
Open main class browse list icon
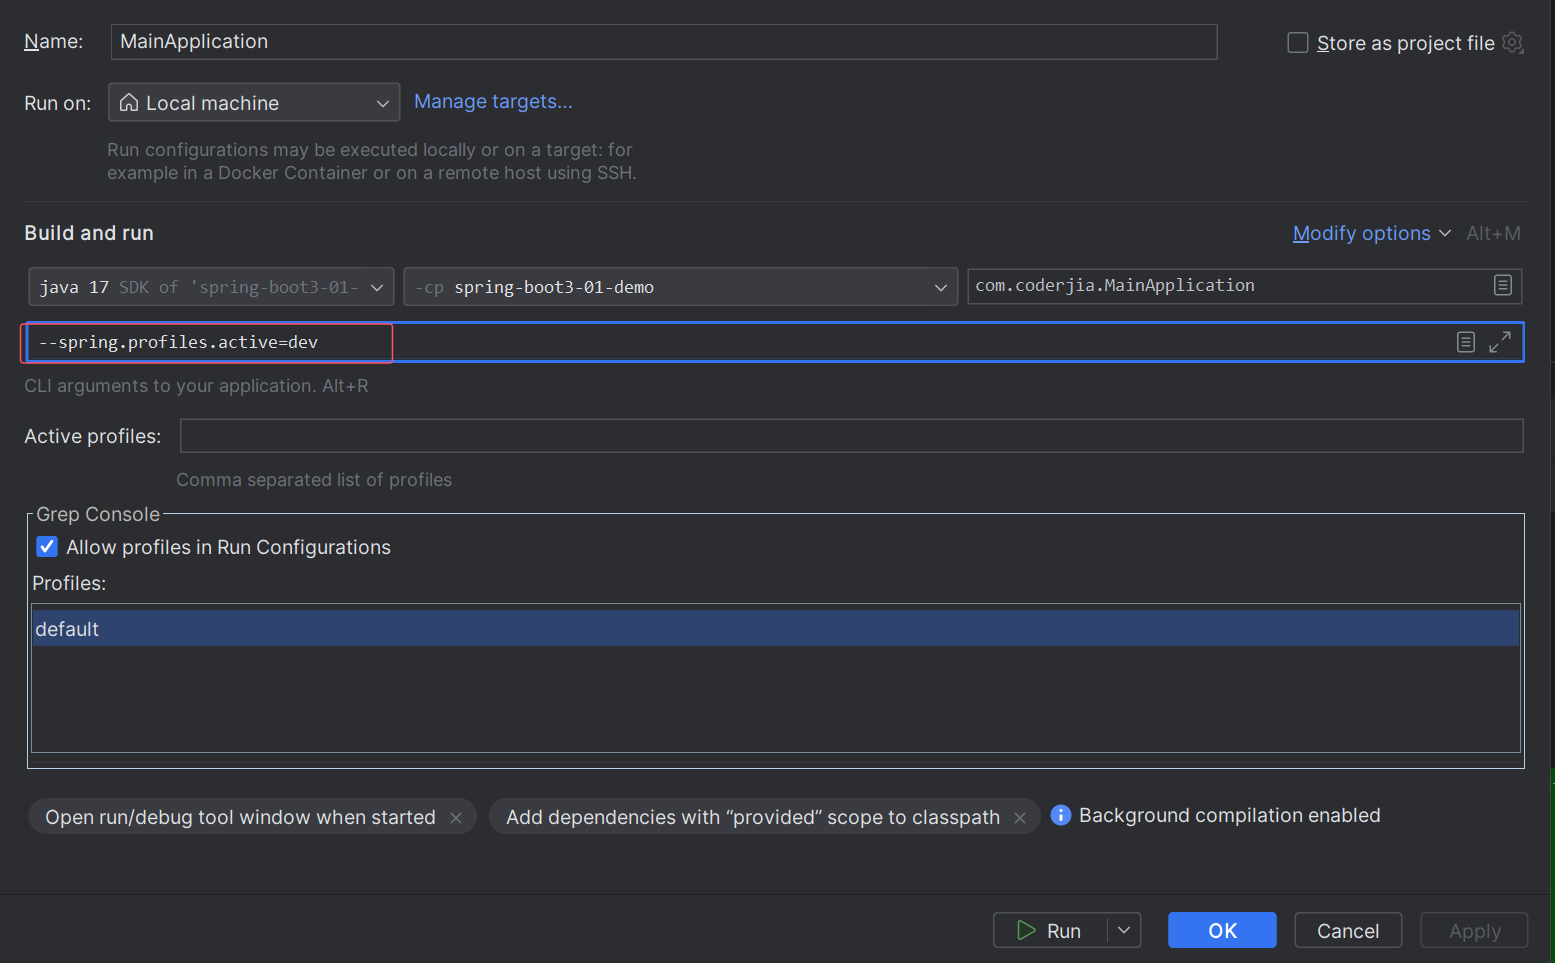(1502, 286)
